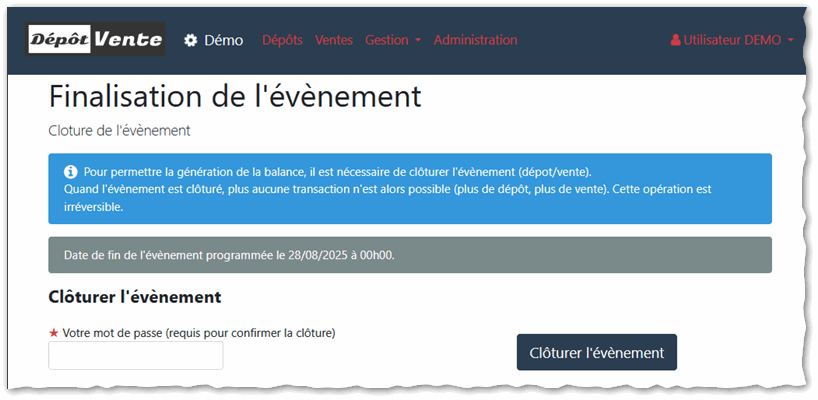Click the caret arrow next to Gestion
The height and width of the screenshot is (400, 818).
click(x=418, y=41)
